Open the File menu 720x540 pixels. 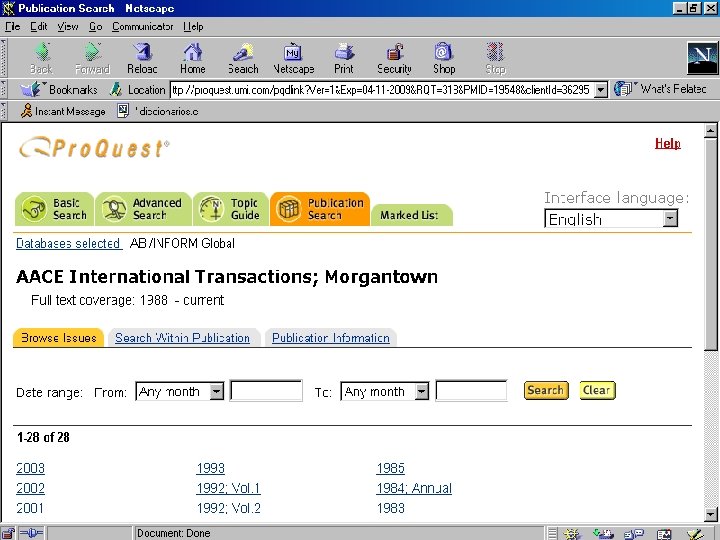(x=12, y=27)
